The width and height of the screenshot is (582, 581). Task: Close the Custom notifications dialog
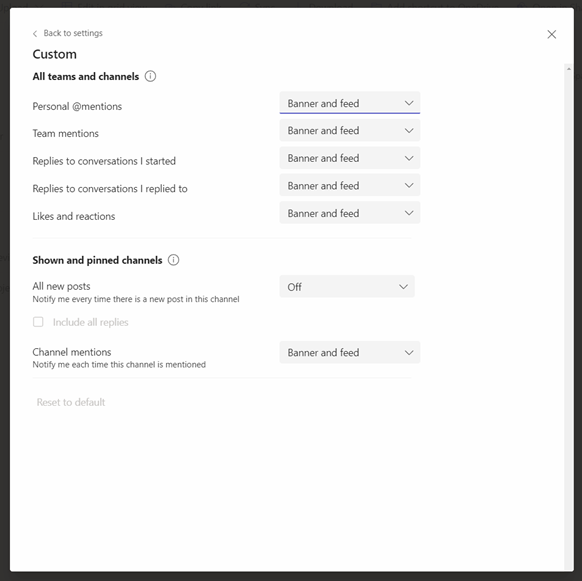(x=552, y=35)
